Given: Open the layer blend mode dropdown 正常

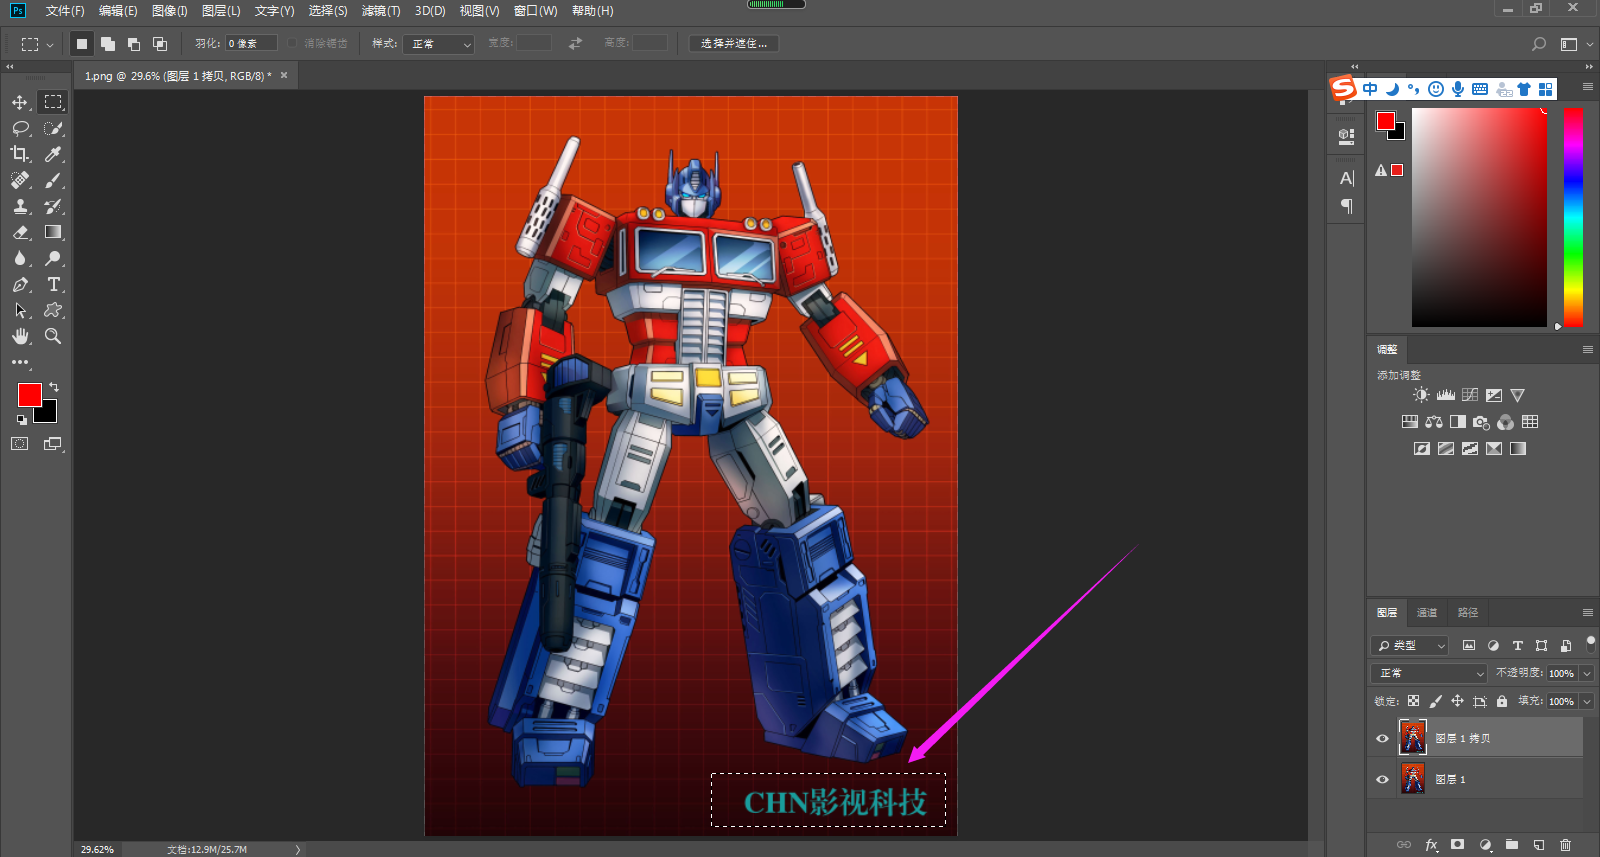Looking at the screenshot, I should [1429, 673].
